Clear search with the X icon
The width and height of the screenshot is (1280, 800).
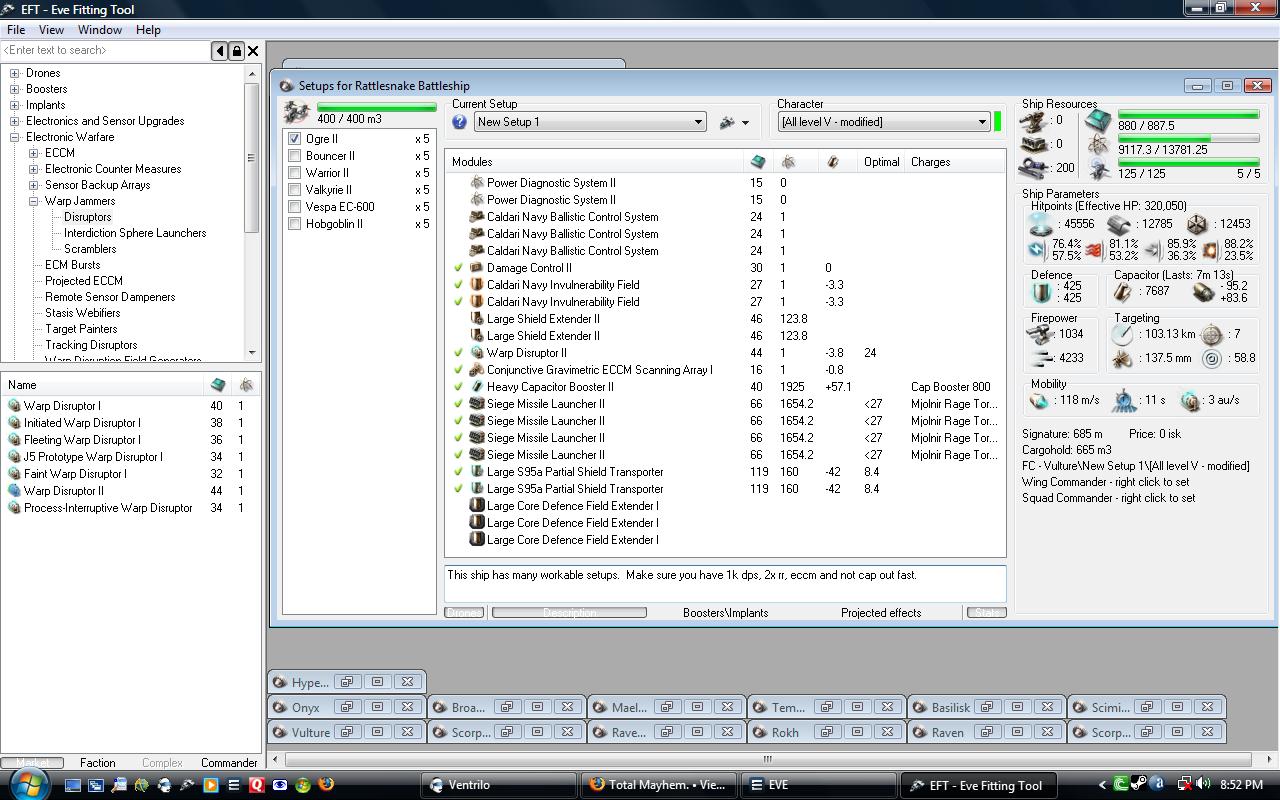(x=253, y=51)
